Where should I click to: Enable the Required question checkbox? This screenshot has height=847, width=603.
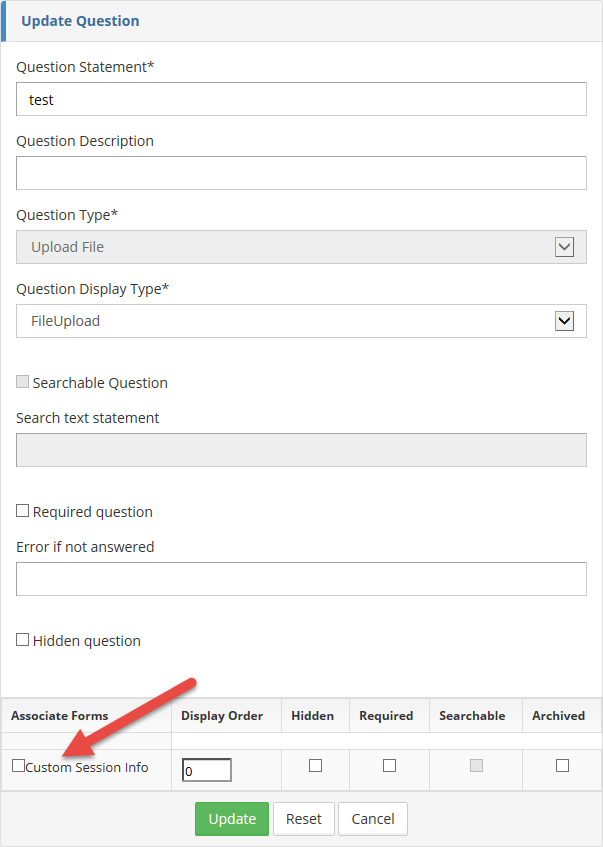23,511
